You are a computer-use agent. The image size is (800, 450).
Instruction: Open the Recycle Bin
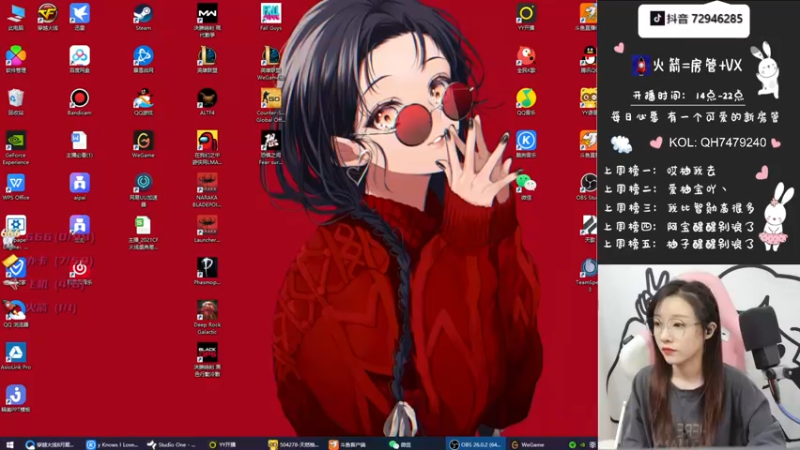point(16,101)
